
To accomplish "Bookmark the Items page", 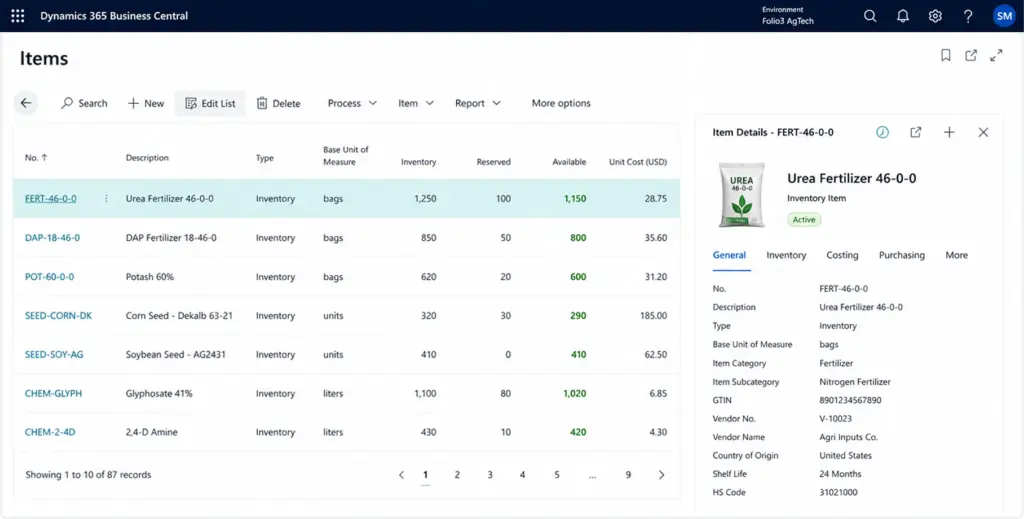I will pyautogui.click(x=946, y=55).
